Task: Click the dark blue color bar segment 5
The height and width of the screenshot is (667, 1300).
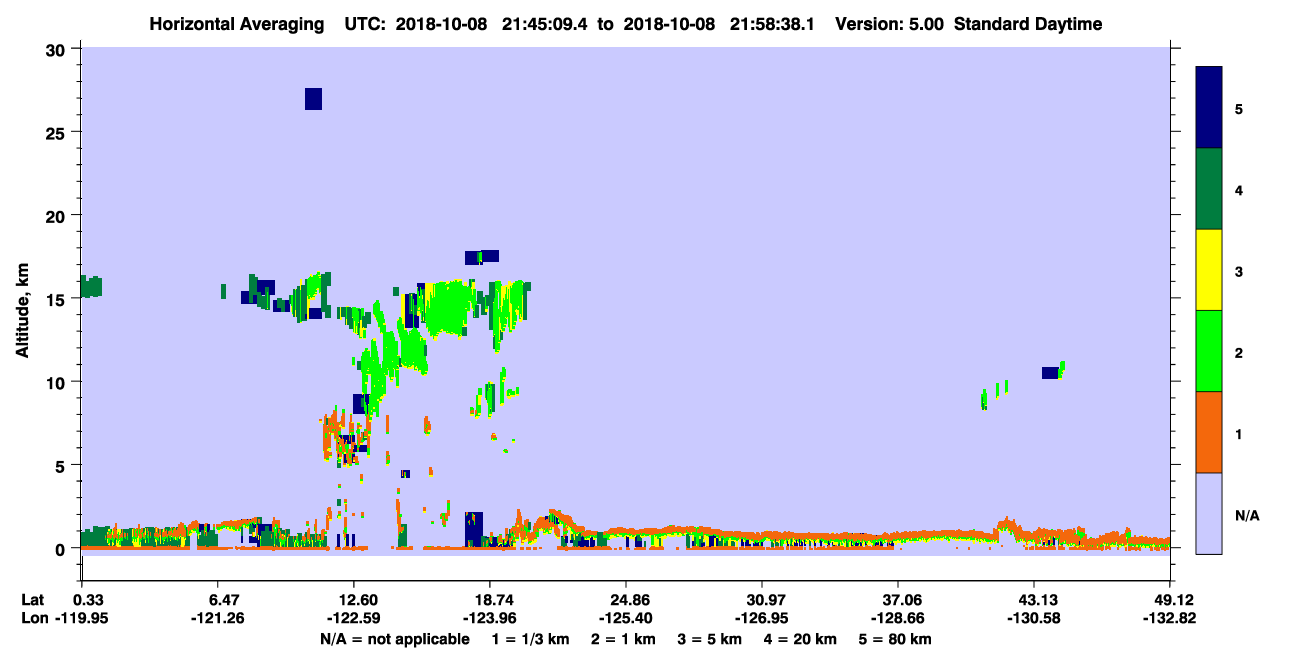Action: [x=1209, y=108]
